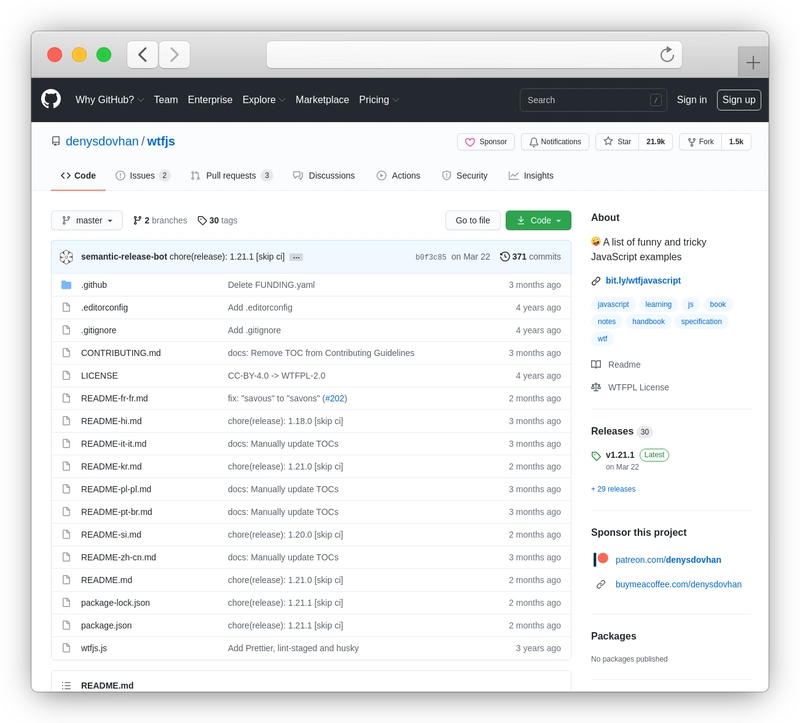
Task: Click the b0f3c85 commit hash
Action: [x=431, y=257]
